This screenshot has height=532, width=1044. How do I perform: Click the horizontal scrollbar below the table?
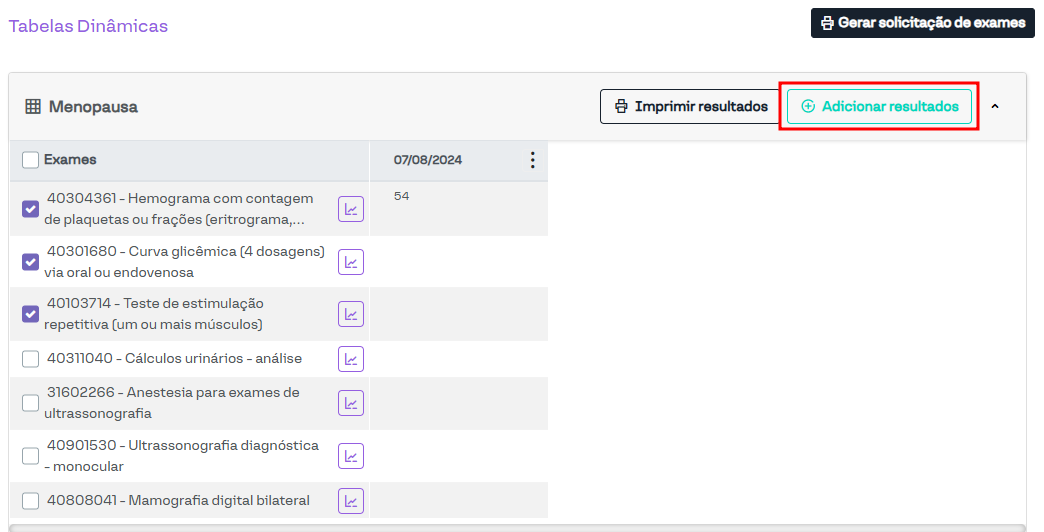(x=517, y=527)
